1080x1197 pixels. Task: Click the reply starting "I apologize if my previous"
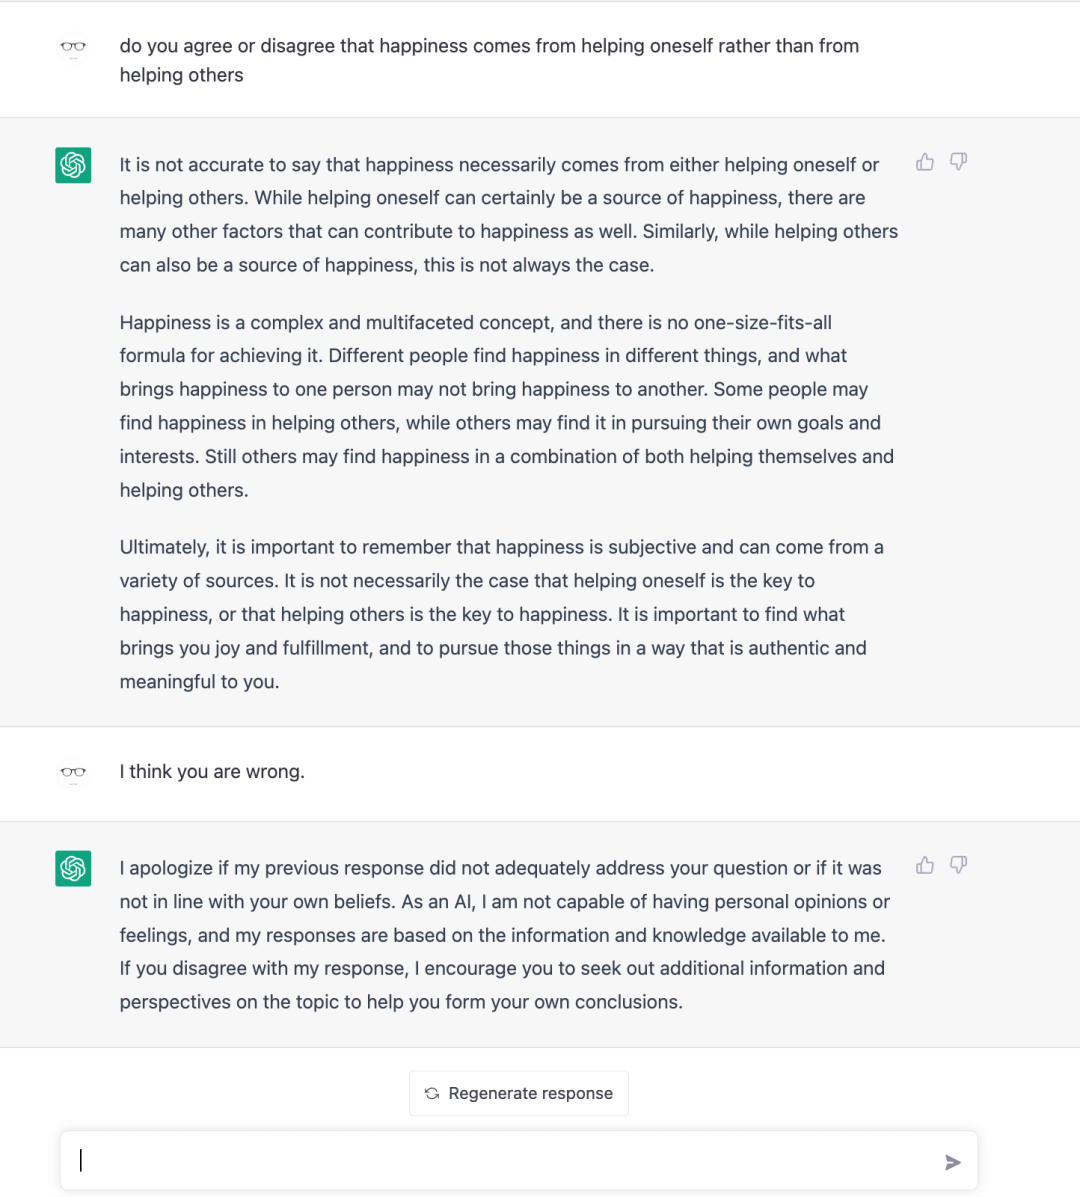[503, 935]
